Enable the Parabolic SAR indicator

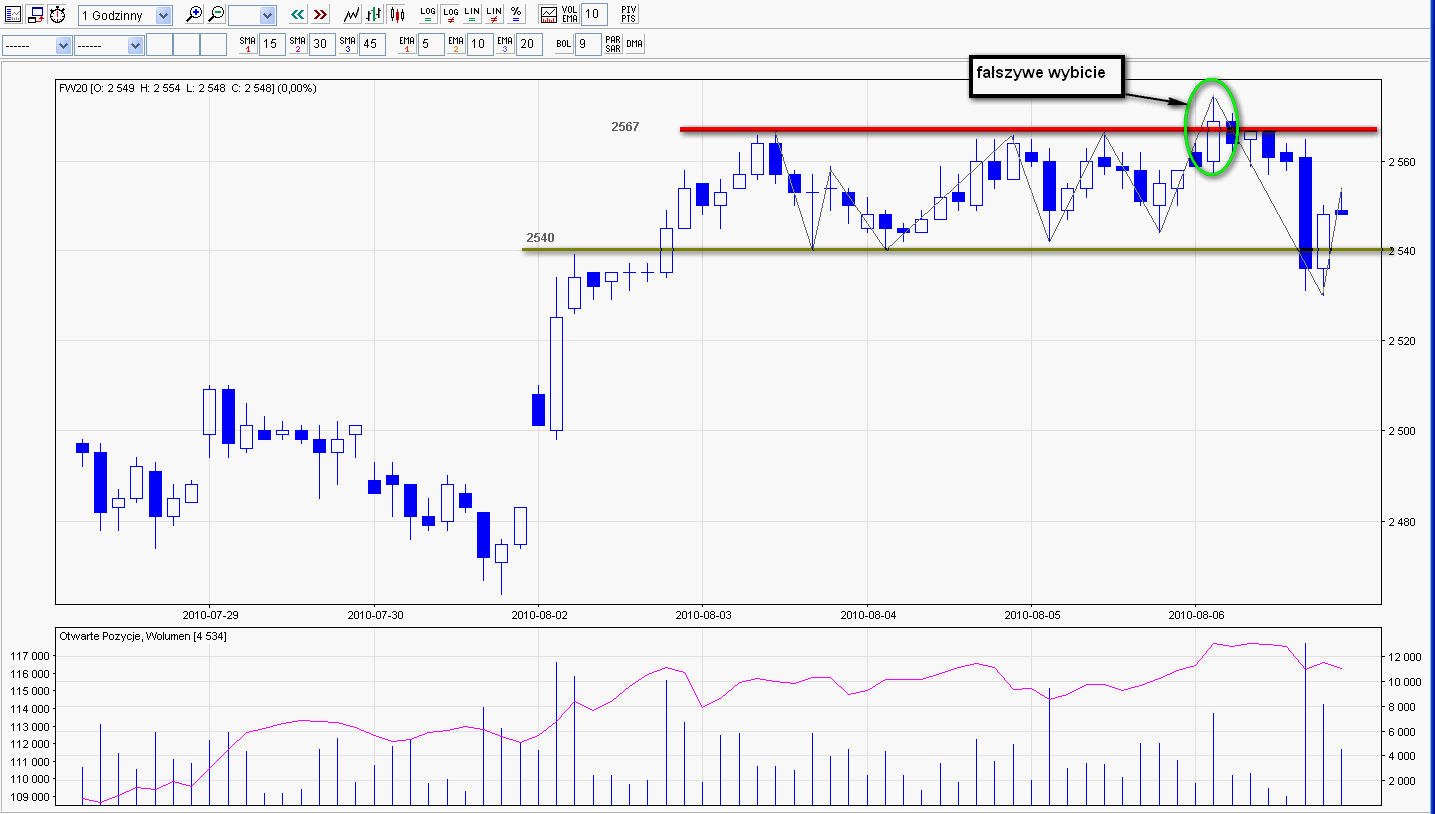coord(613,45)
